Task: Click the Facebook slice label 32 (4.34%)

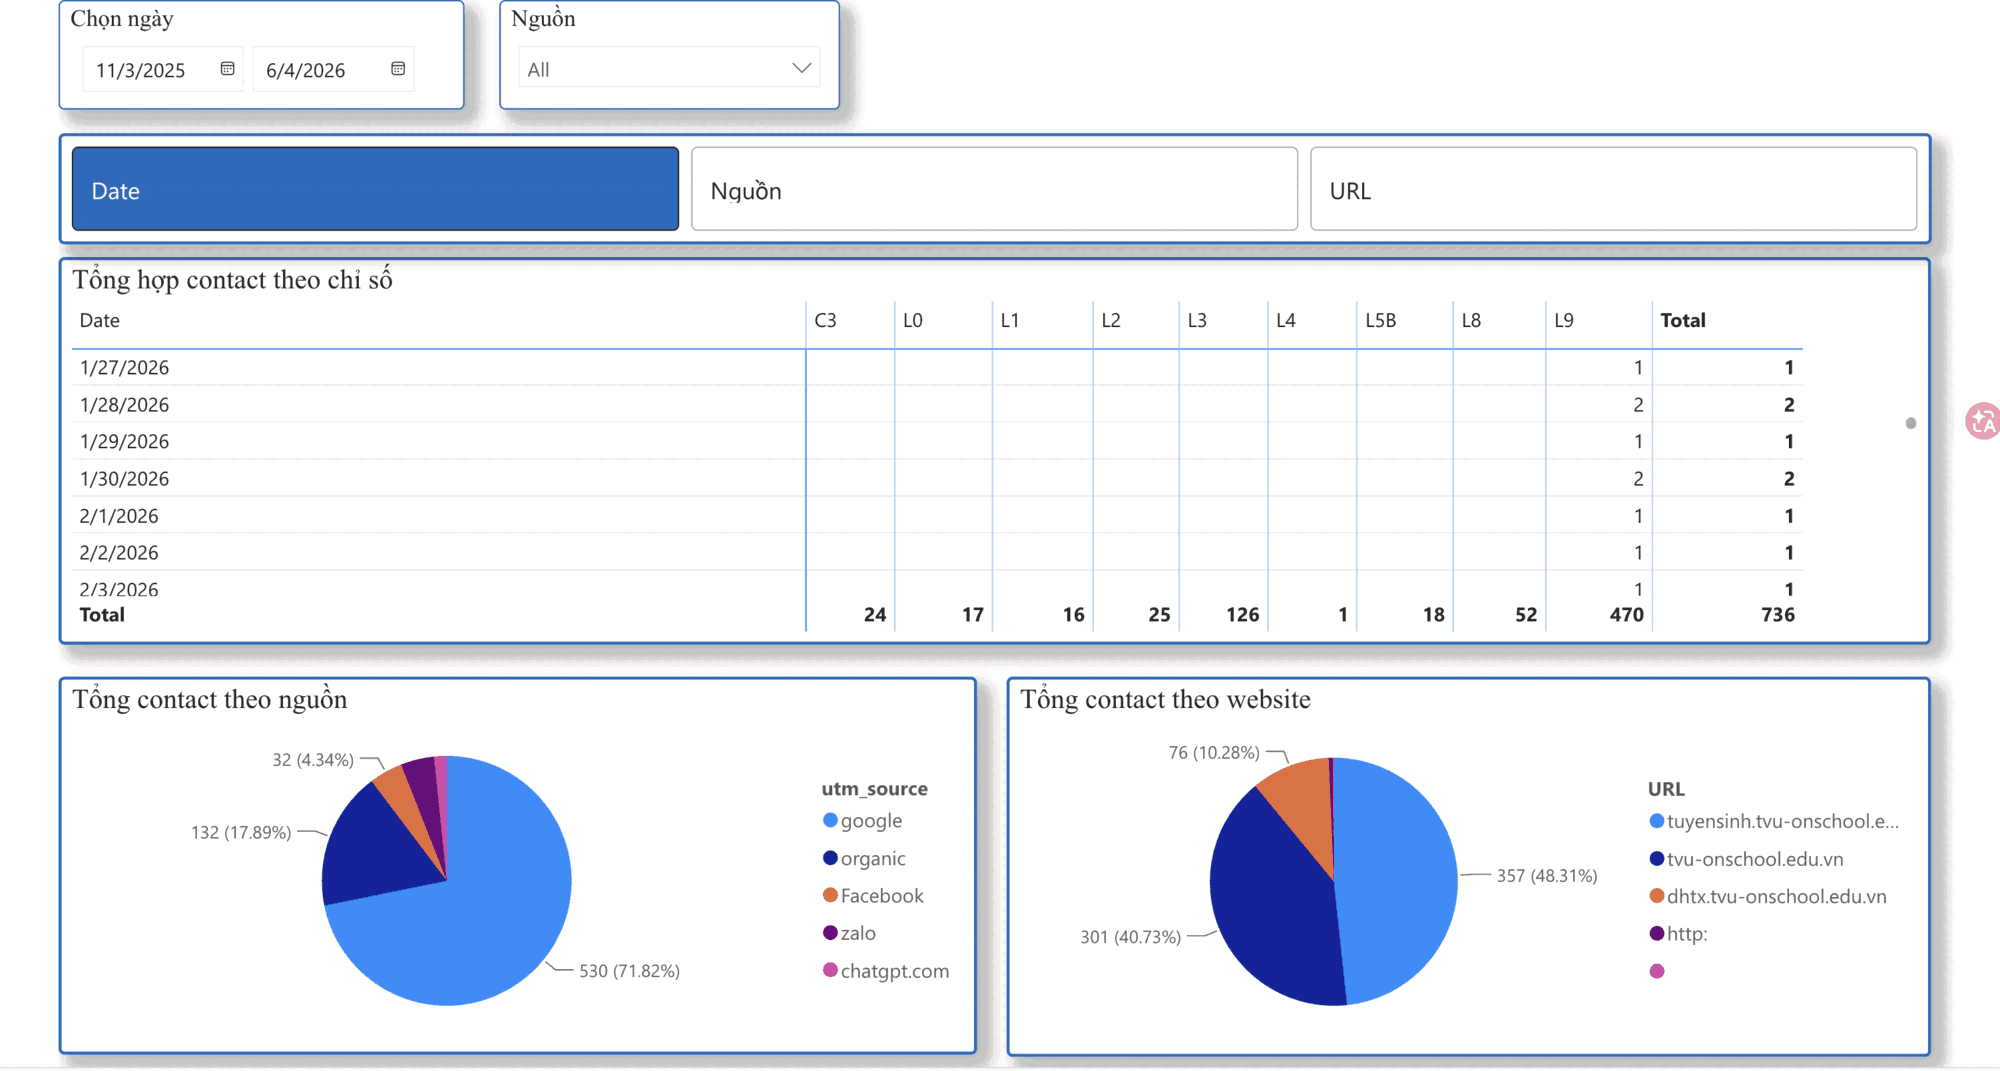Action: 313,760
